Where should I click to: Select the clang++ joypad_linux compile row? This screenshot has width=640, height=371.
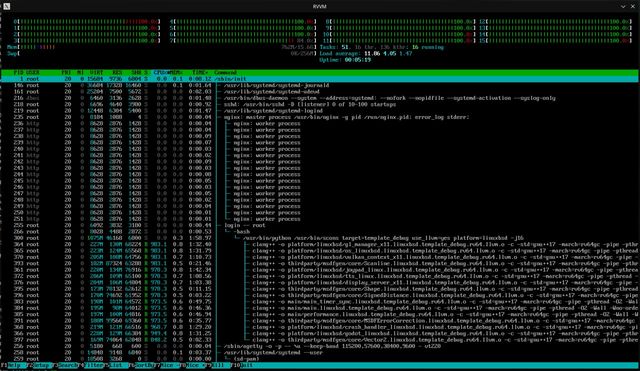320,270
